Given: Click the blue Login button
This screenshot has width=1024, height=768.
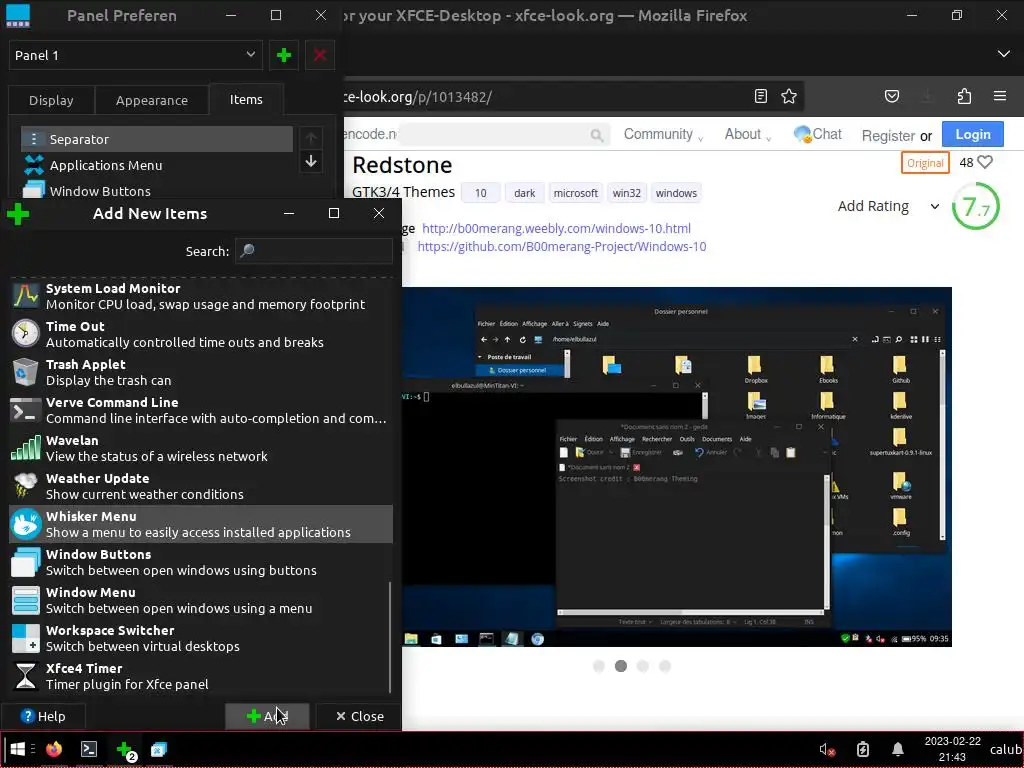Looking at the screenshot, I should (973, 135).
